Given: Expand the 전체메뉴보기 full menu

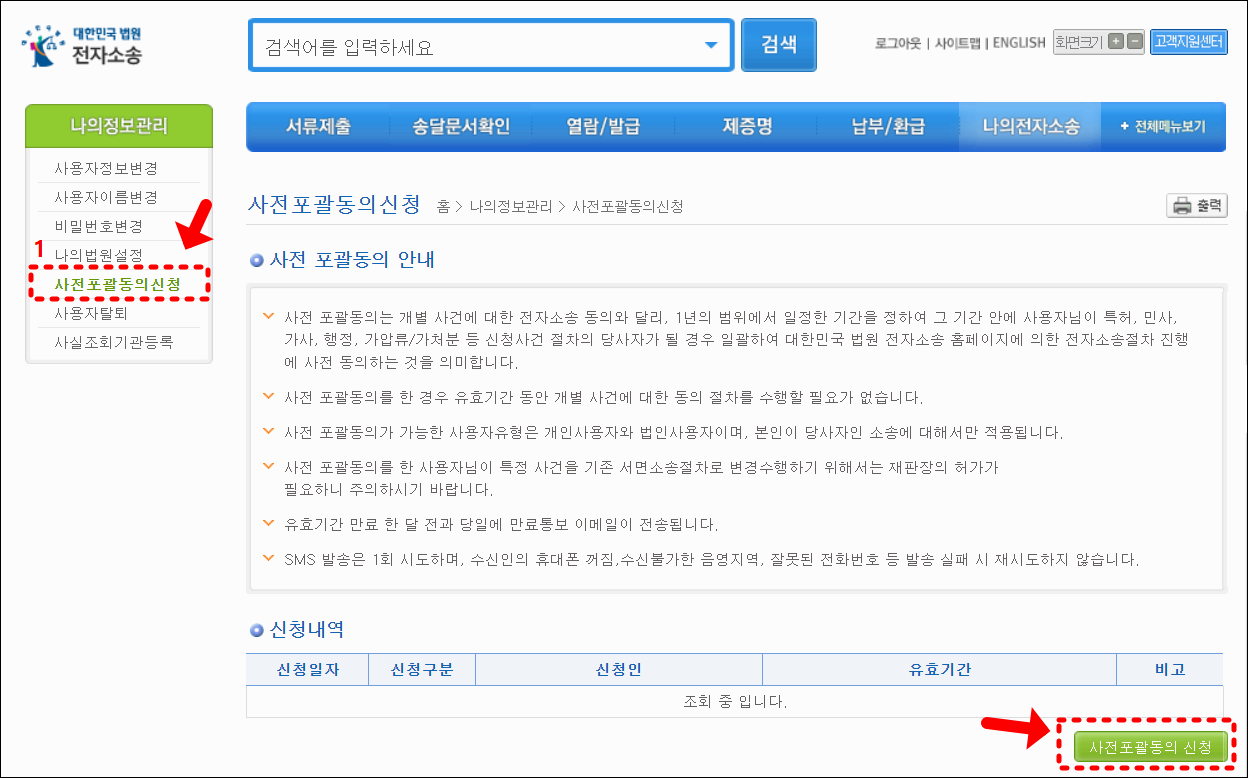Looking at the screenshot, I should 1163,127.
